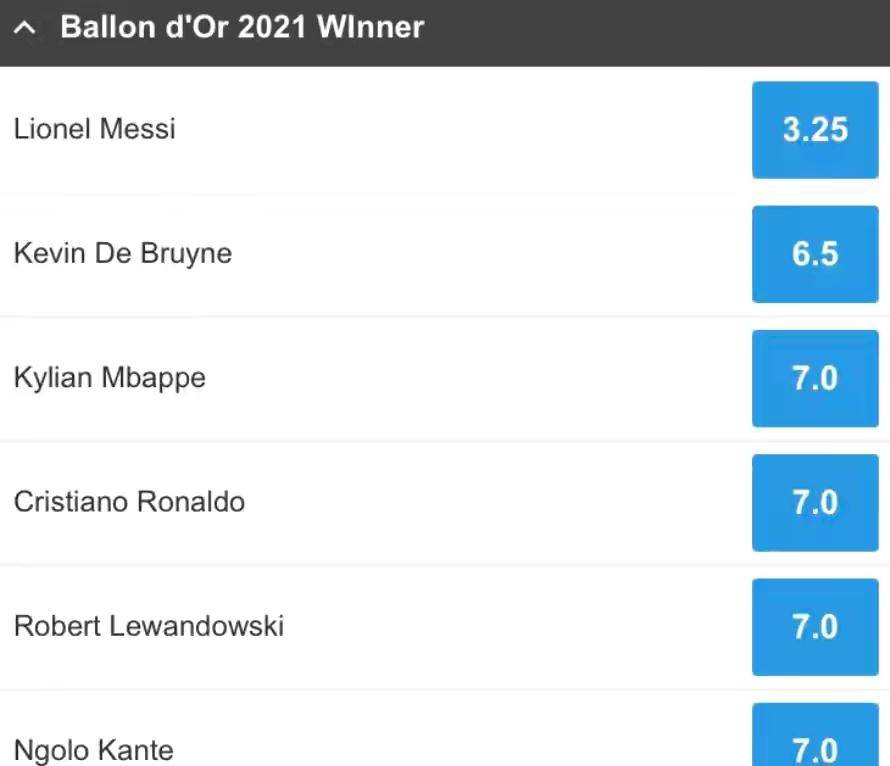Back Lewandowski to win at 7.0
This screenshot has height=766, width=890.
[x=815, y=627]
